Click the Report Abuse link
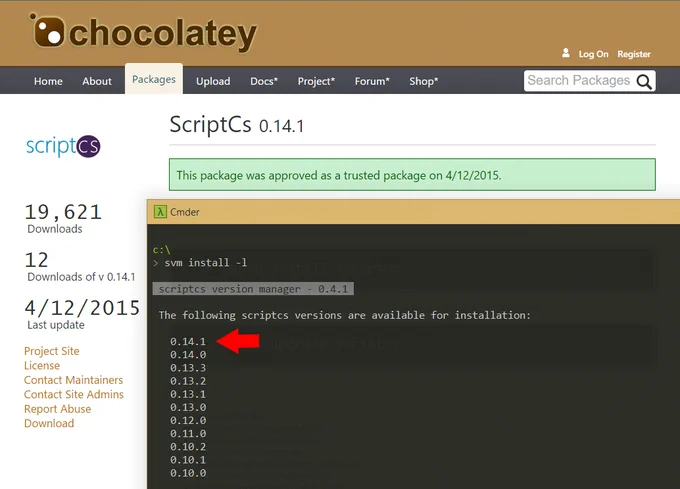This screenshot has height=489, width=680. click(58, 409)
